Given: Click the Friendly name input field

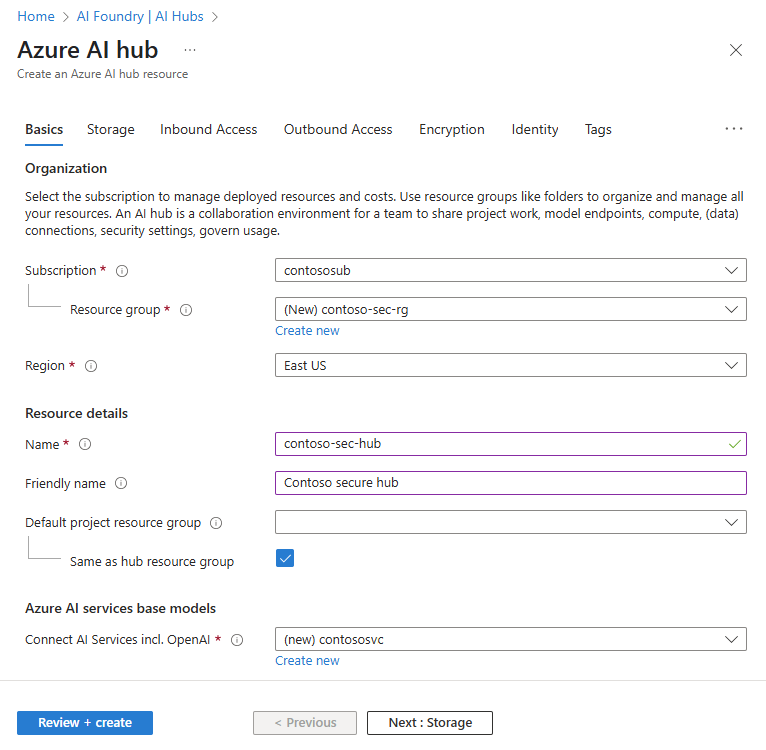Looking at the screenshot, I should pyautogui.click(x=511, y=483).
